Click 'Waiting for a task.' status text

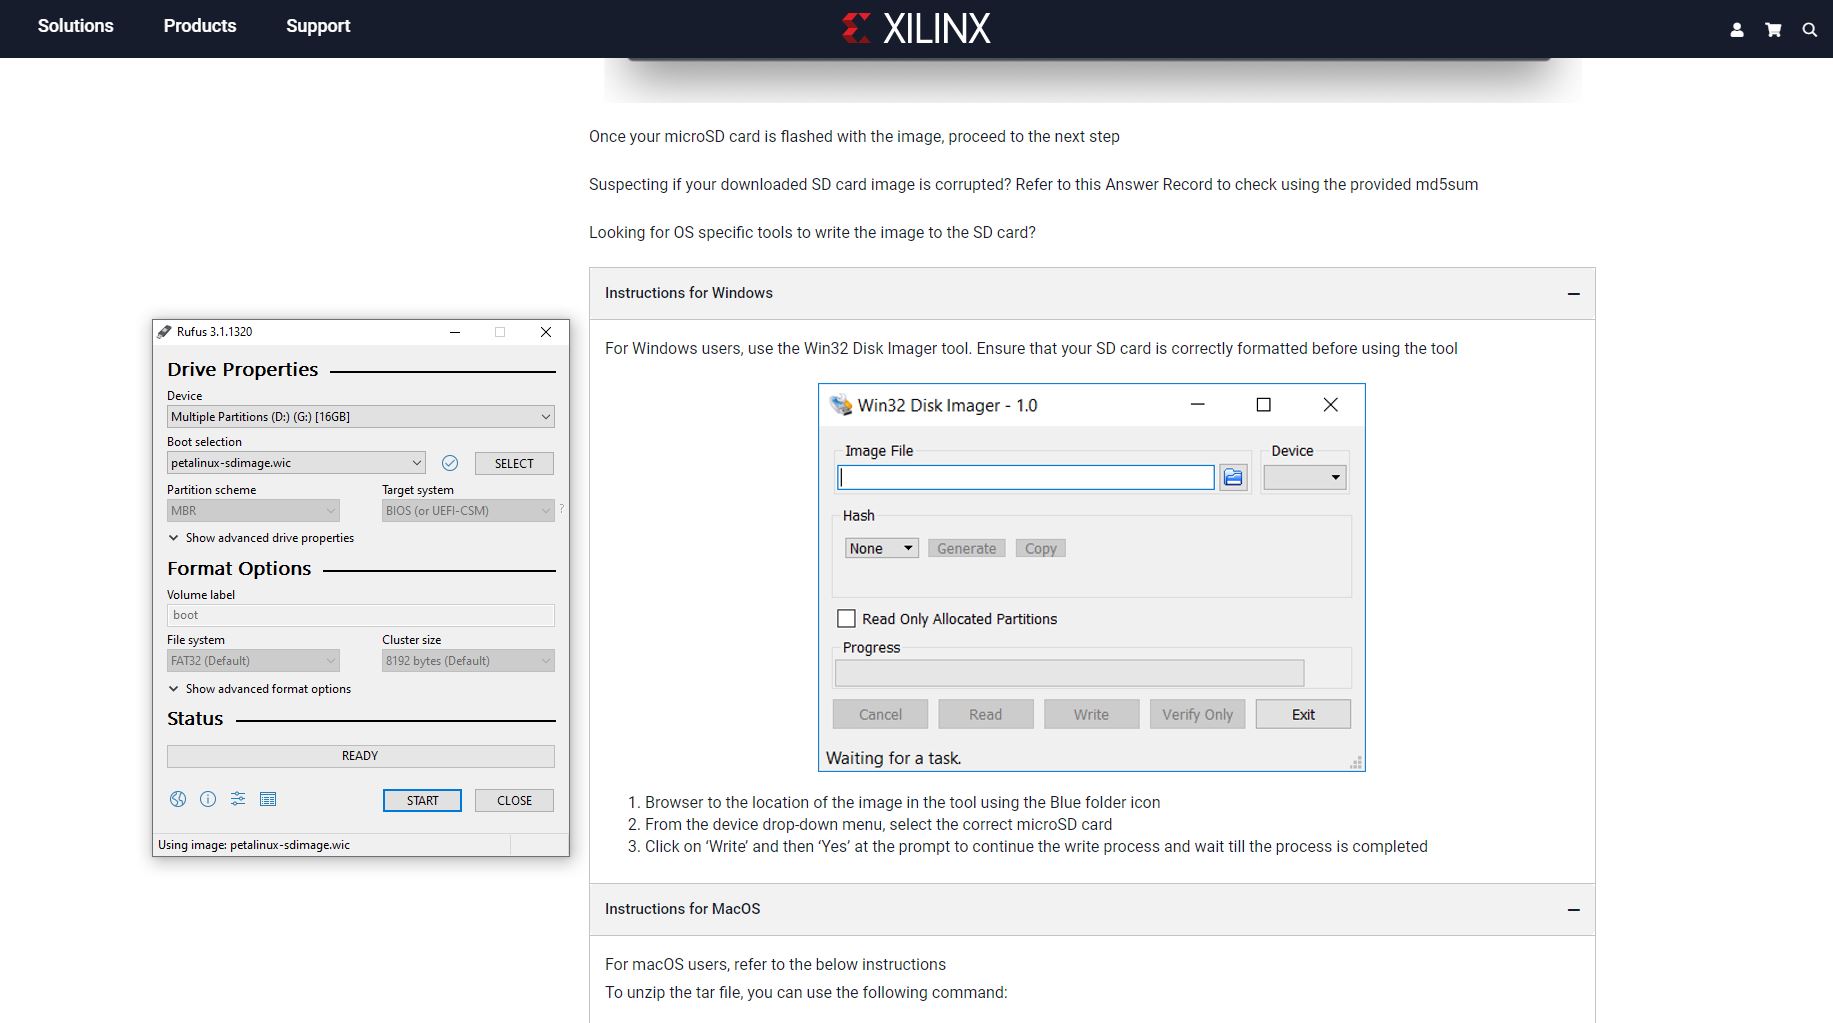pos(893,758)
